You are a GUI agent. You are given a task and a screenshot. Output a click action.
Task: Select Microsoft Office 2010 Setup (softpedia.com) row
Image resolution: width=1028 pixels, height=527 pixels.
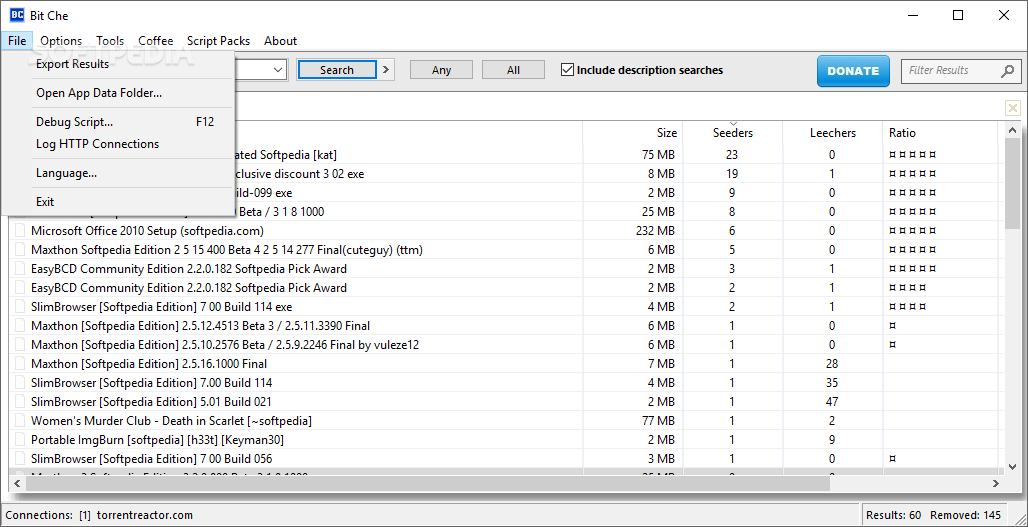pos(505,231)
